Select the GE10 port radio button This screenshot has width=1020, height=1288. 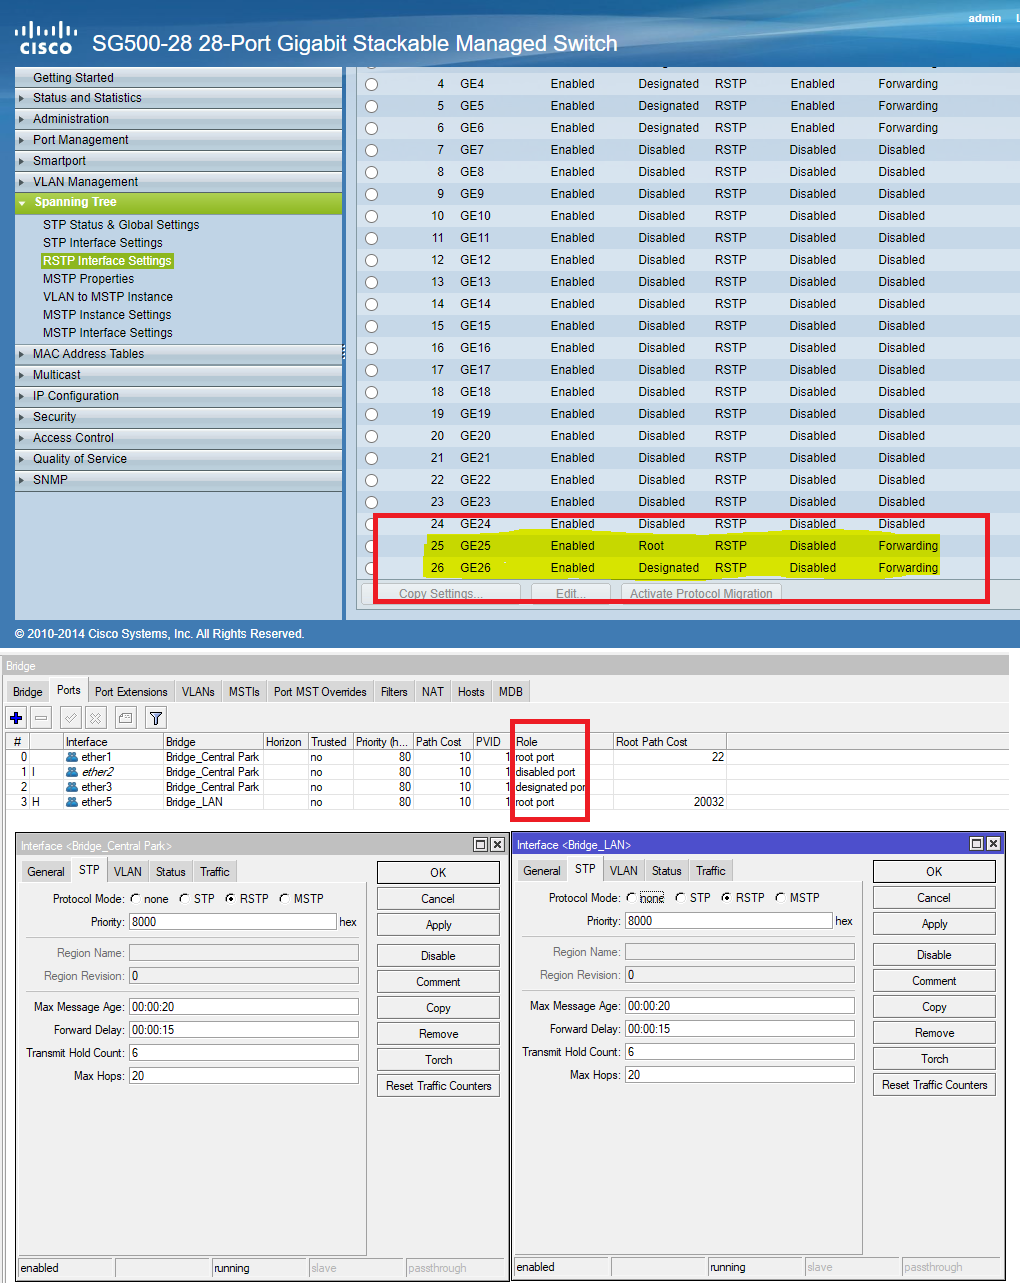click(372, 217)
